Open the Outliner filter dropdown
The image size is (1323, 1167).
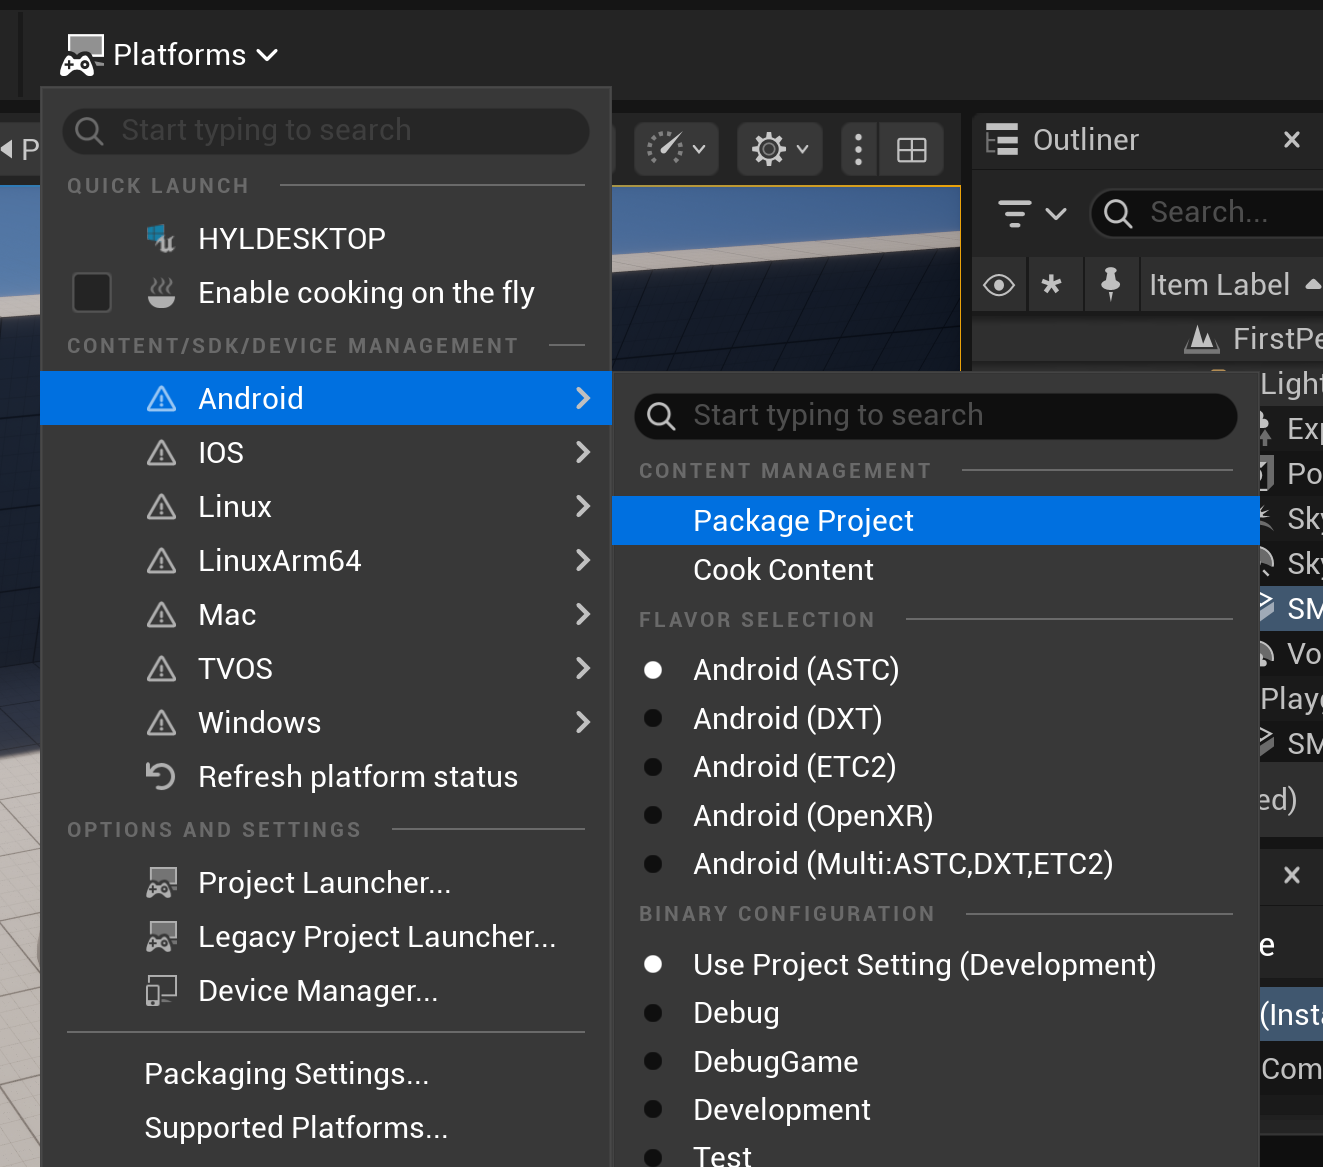point(1030,213)
